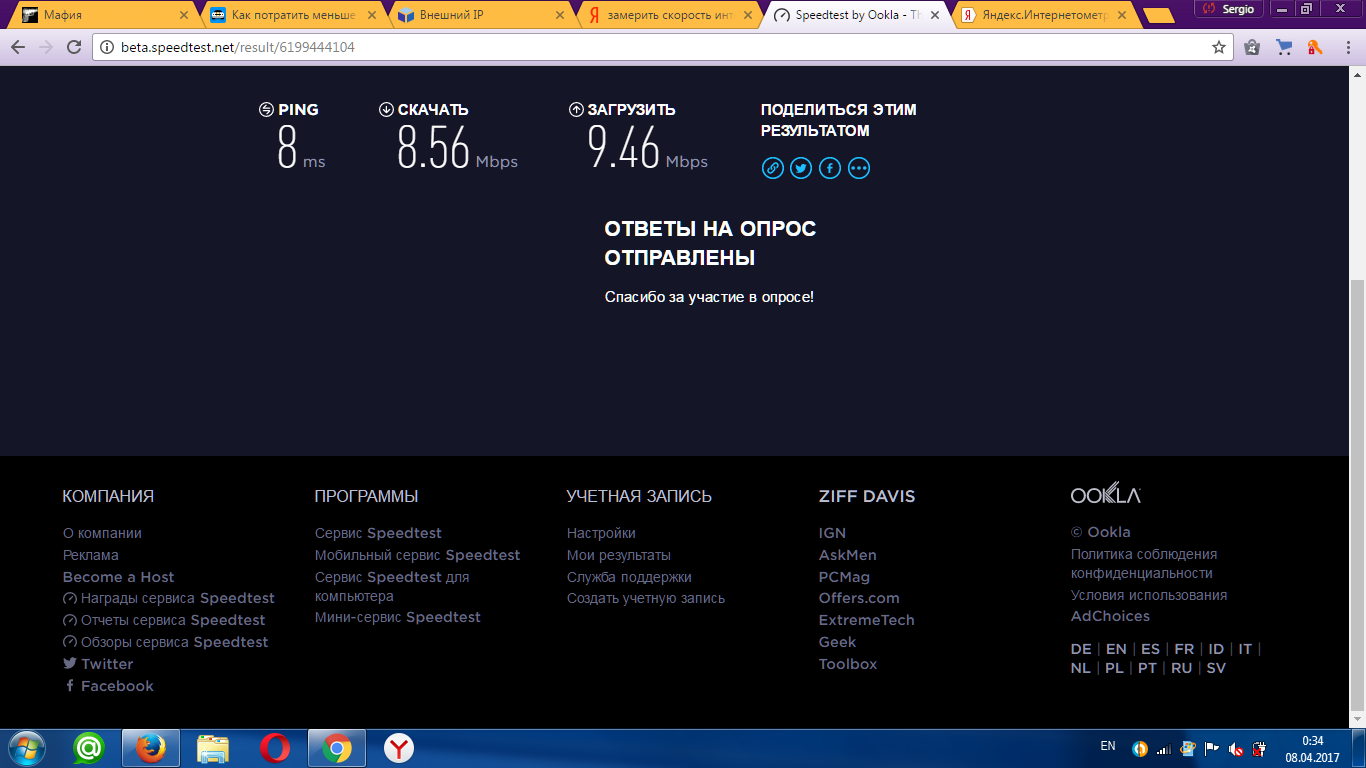Click the taskbar clock showing 0:34

pyautogui.click(x=1314, y=748)
